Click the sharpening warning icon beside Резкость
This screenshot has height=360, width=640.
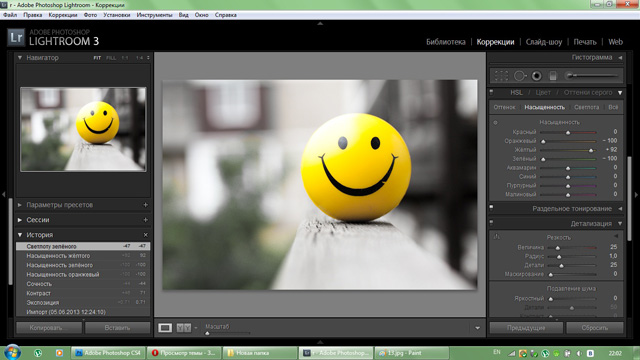coord(497,237)
